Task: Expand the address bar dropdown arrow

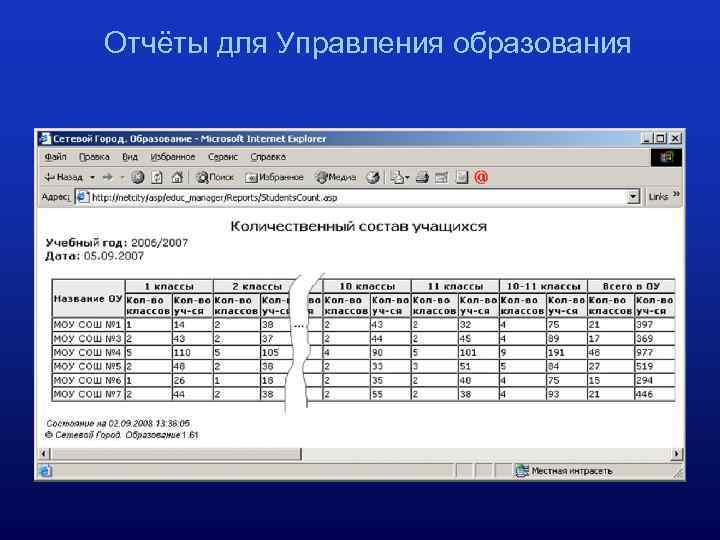Action: pyautogui.click(x=633, y=197)
